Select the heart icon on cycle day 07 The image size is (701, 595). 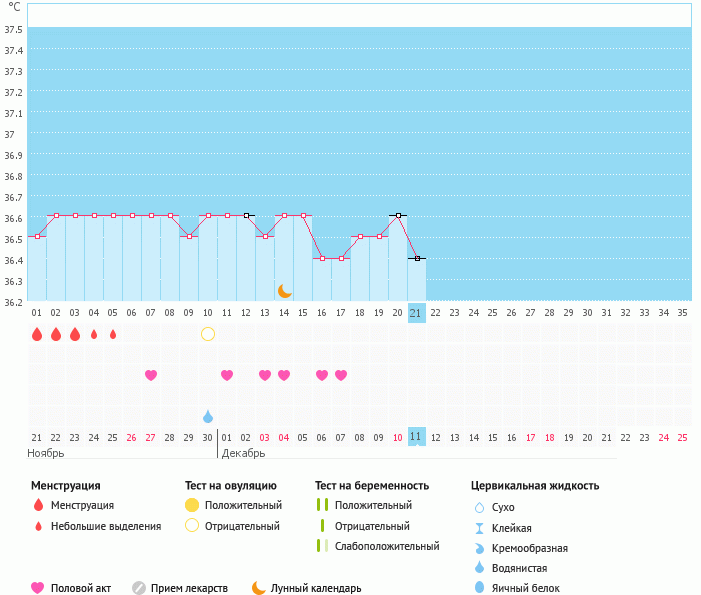pyautogui.click(x=151, y=375)
